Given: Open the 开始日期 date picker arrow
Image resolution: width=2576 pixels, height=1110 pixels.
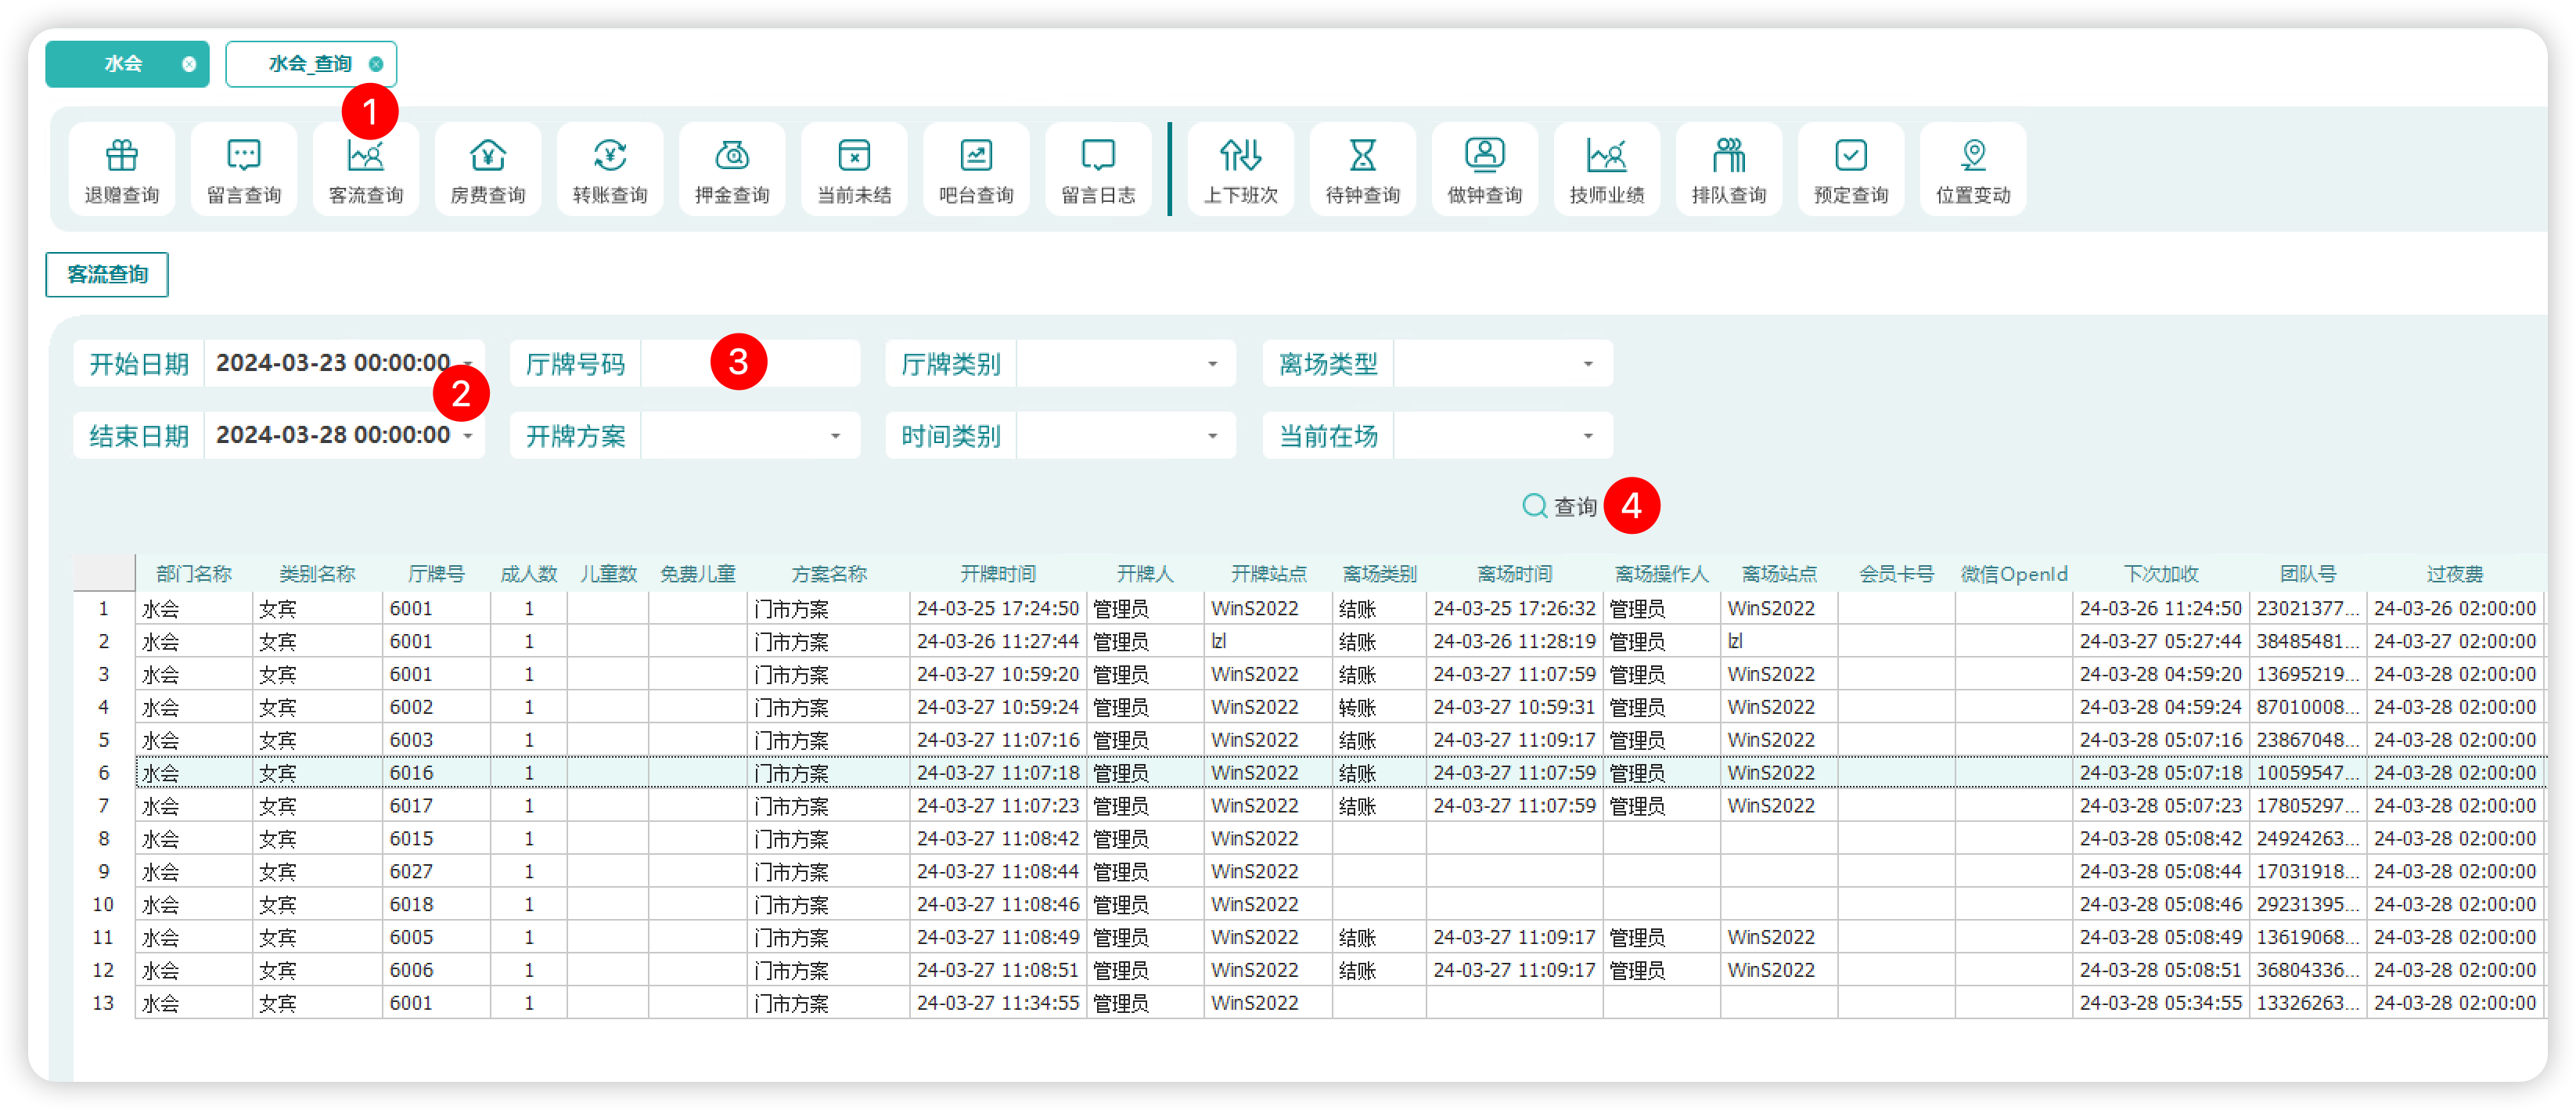Looking at the screenshot, I should pos(468,363).
